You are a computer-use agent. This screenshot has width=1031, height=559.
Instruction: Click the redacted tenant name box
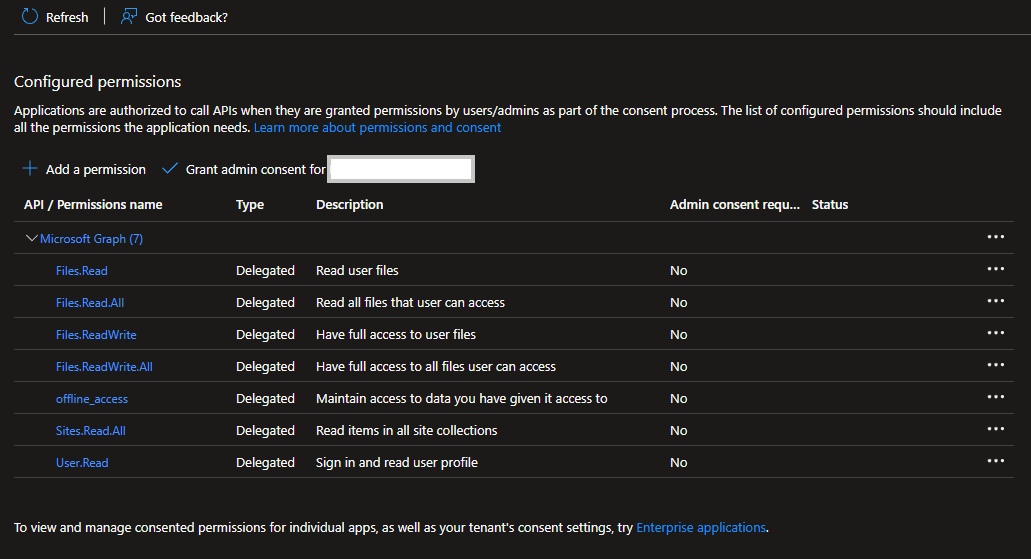click(401, 169)
